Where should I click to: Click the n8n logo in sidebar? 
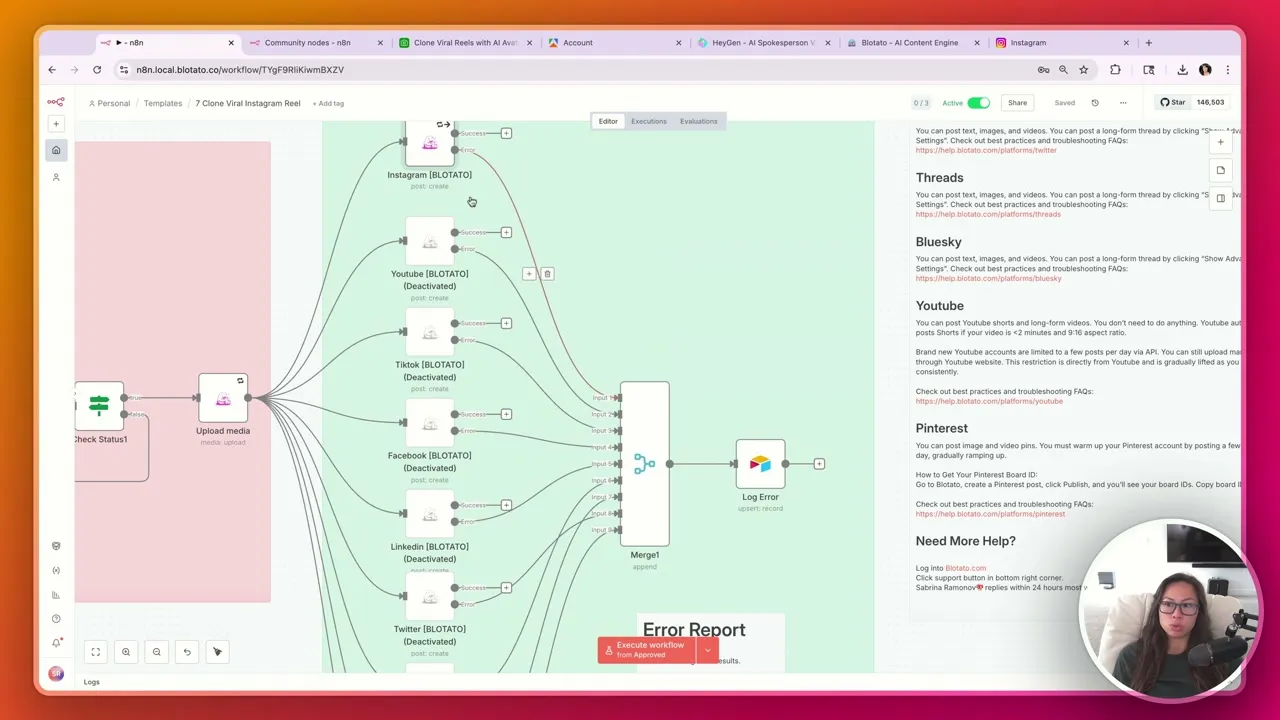point(56,102)
